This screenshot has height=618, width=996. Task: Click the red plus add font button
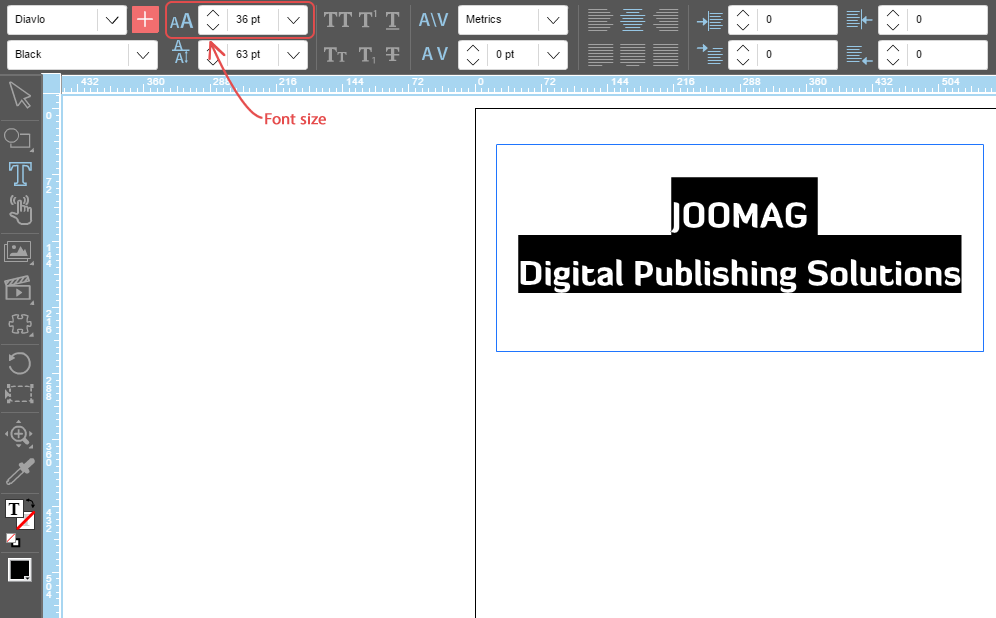pos(146,20)
